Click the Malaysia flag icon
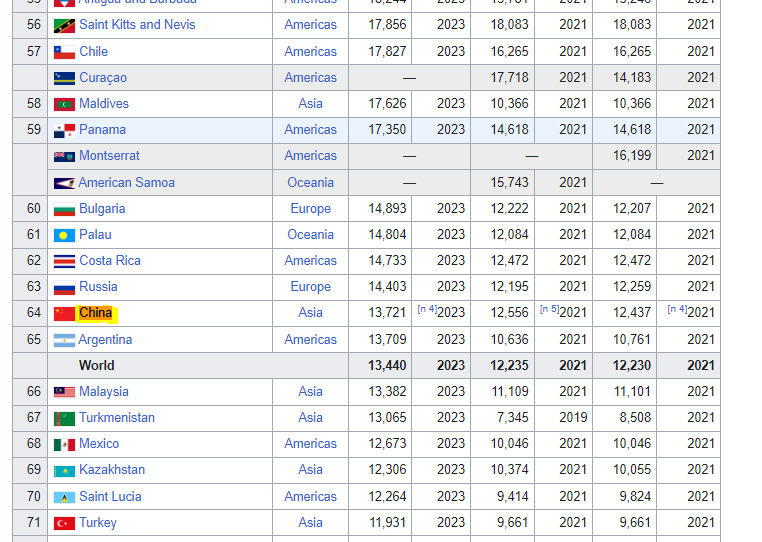The height and width of the screenshot is (542, 762). click(64, 392)
